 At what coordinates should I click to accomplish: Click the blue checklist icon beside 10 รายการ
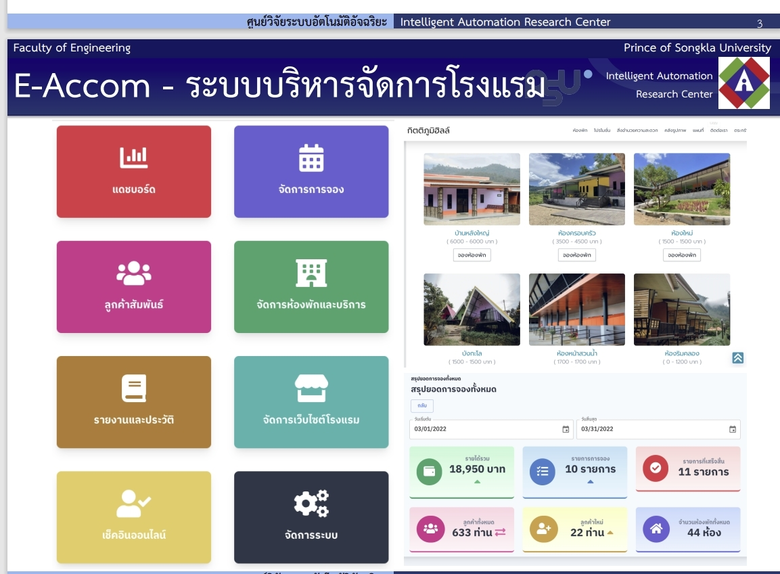542,471
